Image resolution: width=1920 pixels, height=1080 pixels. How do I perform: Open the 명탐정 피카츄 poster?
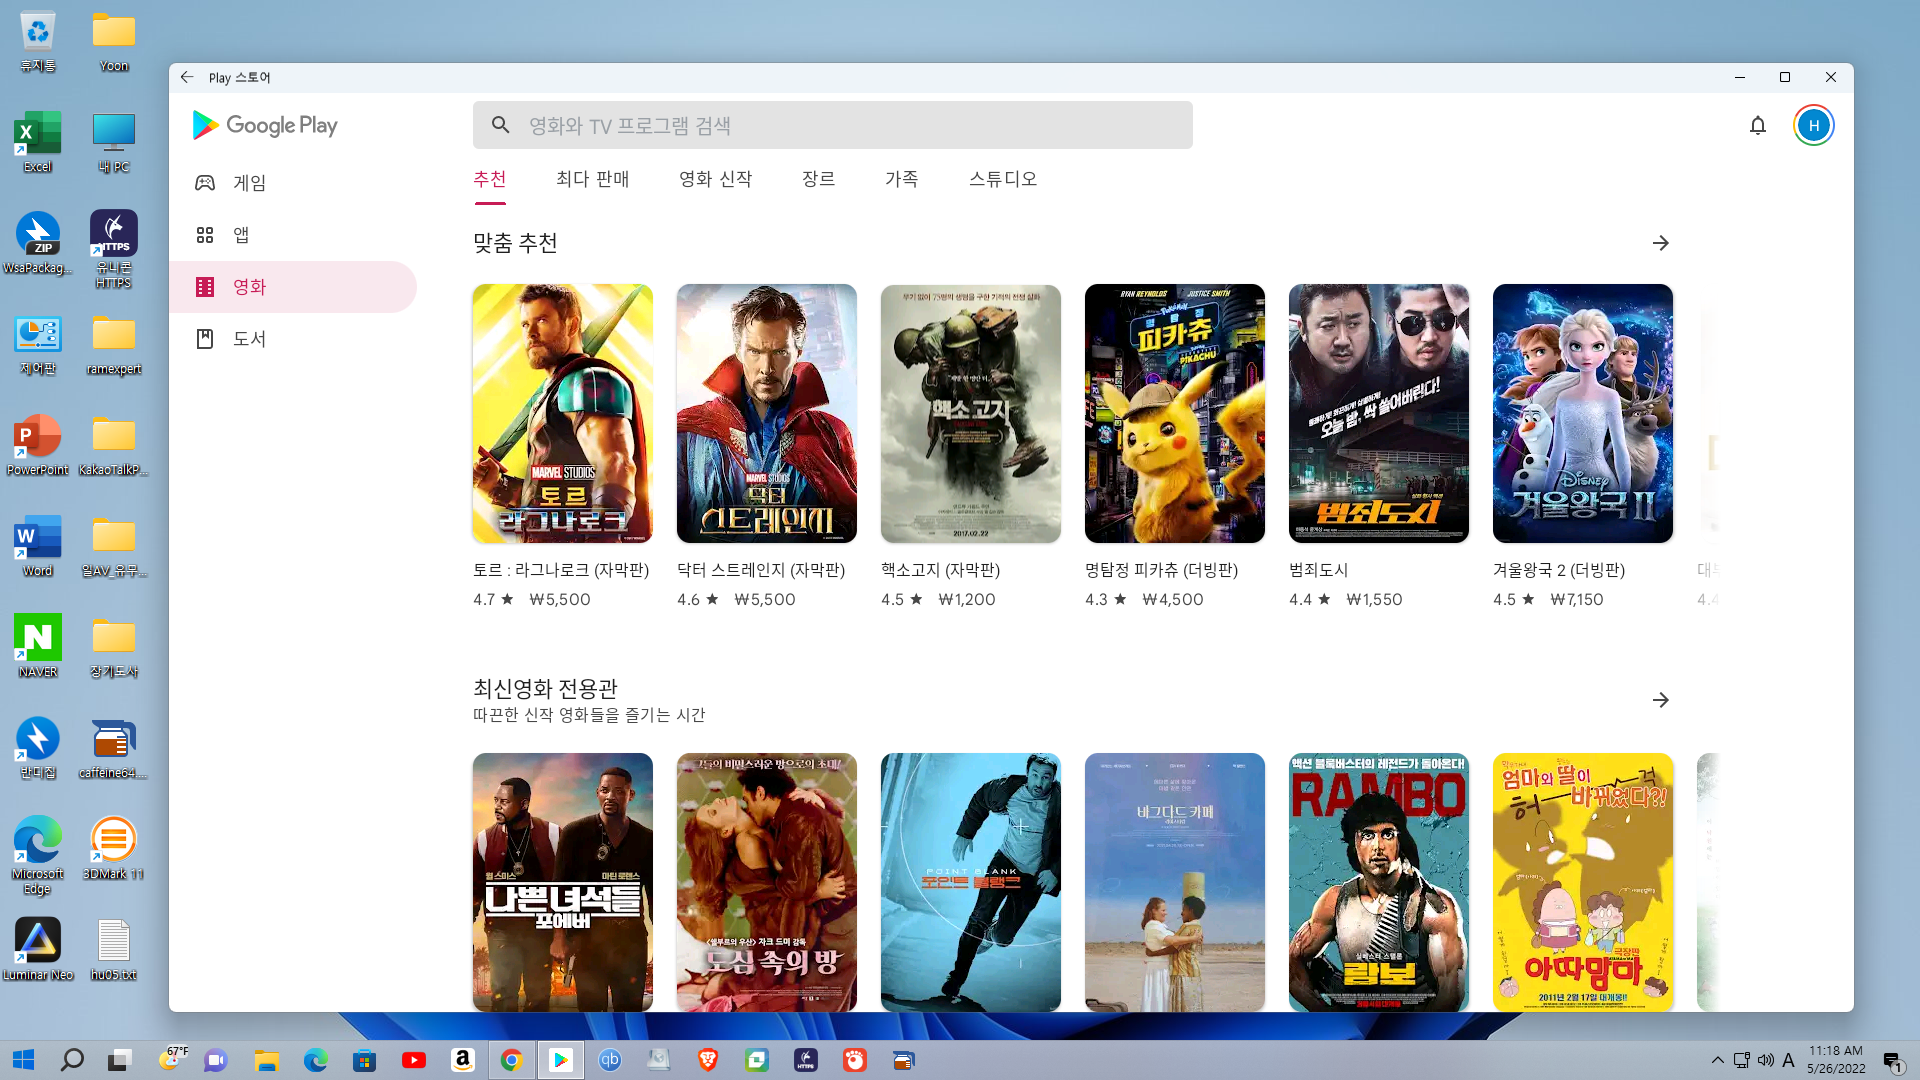coord(1175,414)
